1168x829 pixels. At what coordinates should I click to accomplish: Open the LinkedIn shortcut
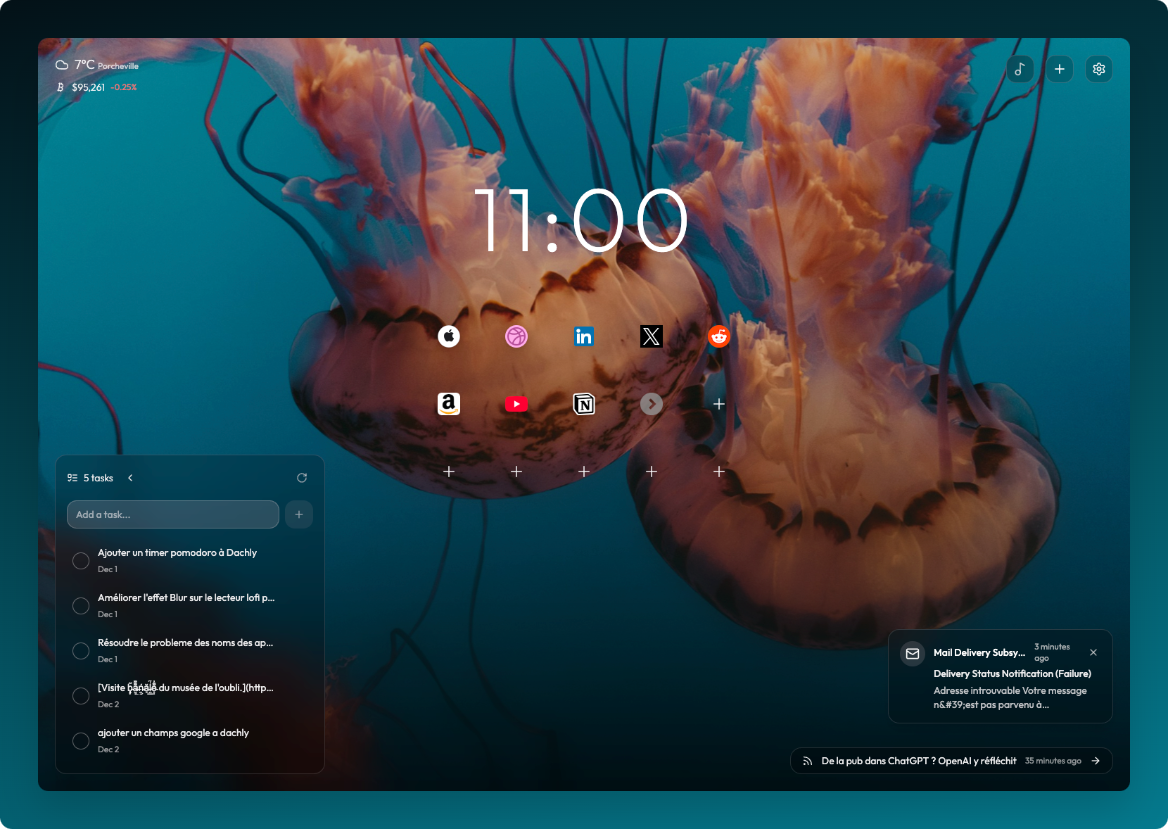[x=583, y=336]
